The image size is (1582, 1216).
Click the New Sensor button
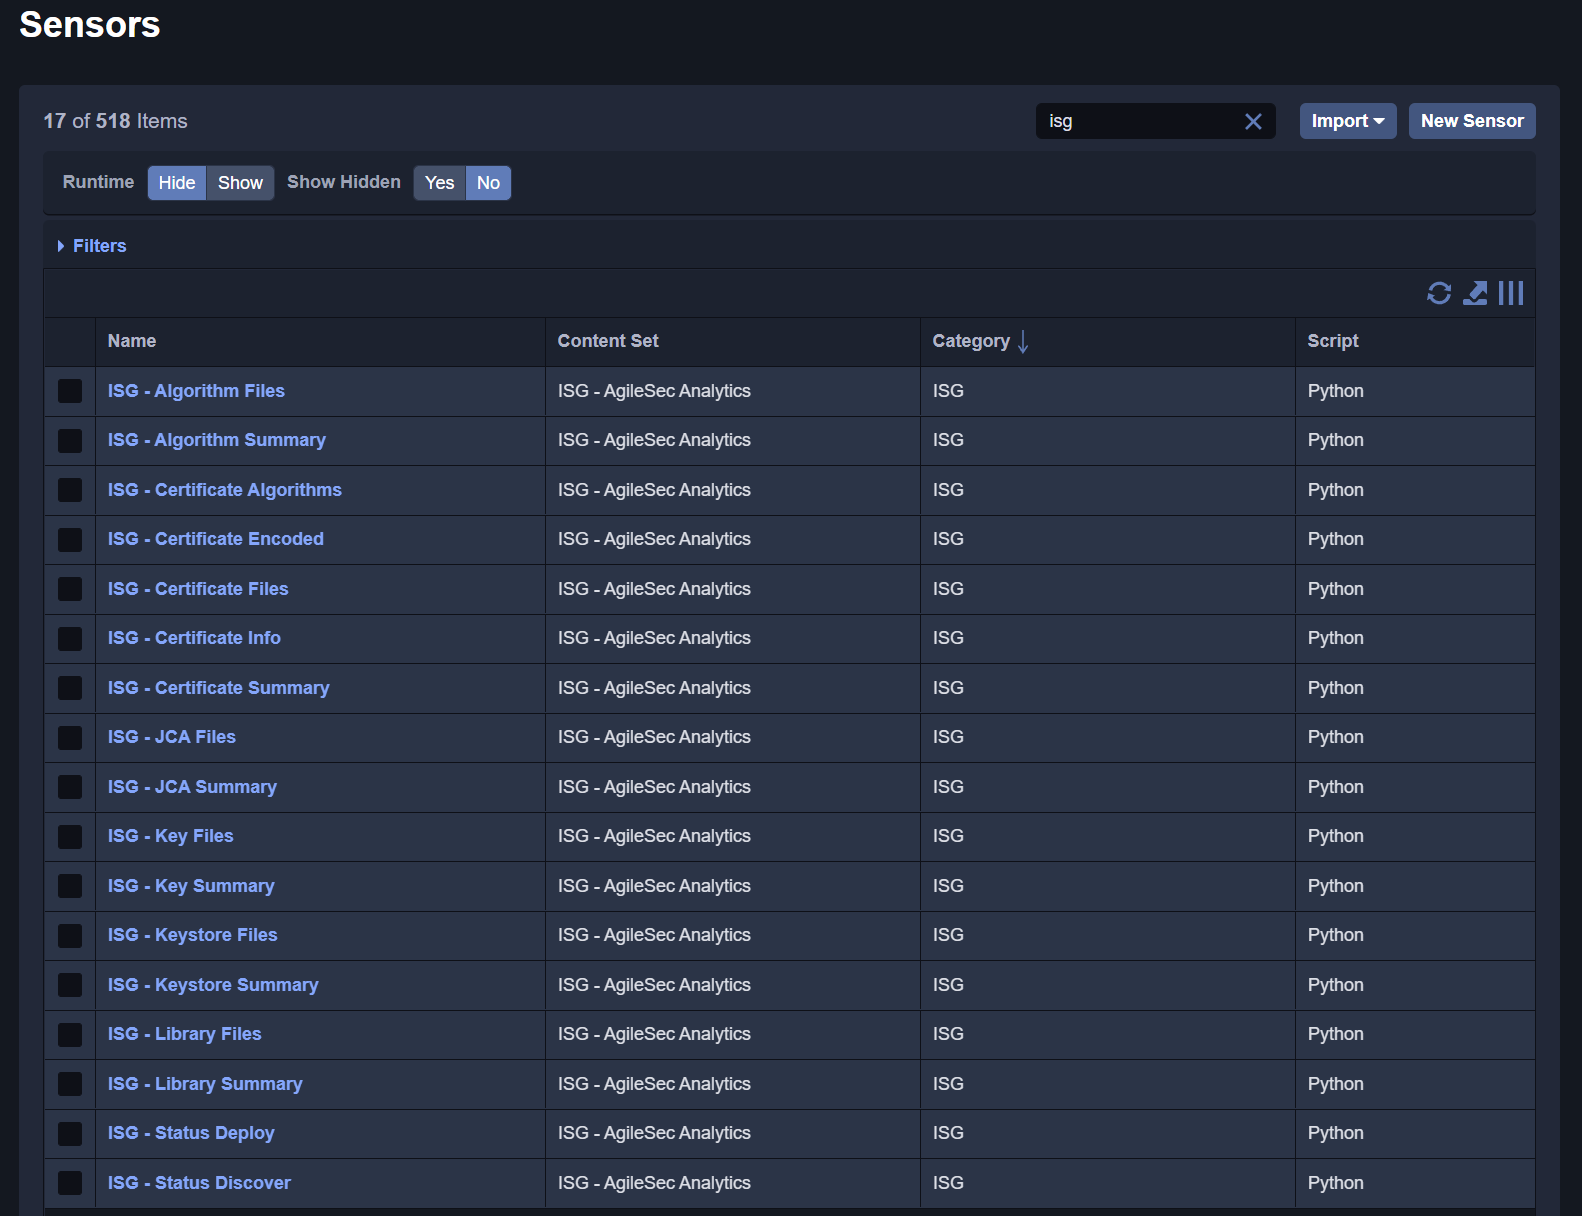[1472, 121]
